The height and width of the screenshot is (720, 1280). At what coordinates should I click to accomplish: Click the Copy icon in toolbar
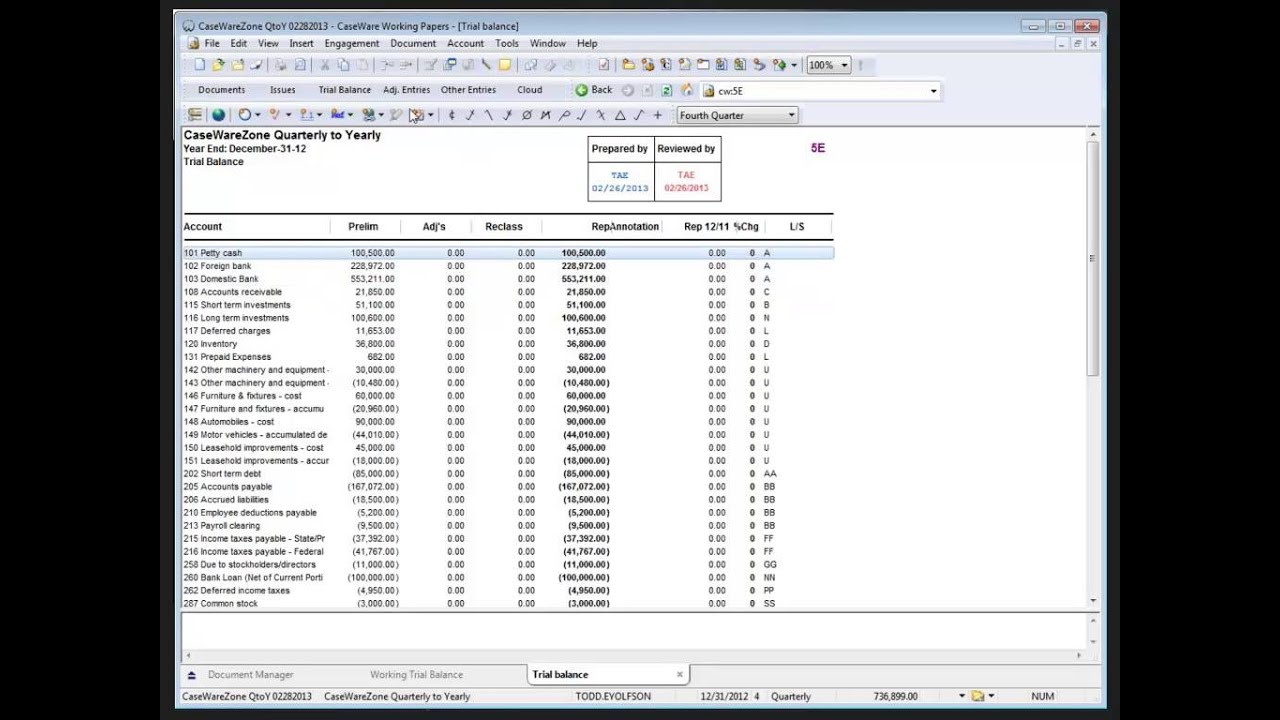coord(344,65)
